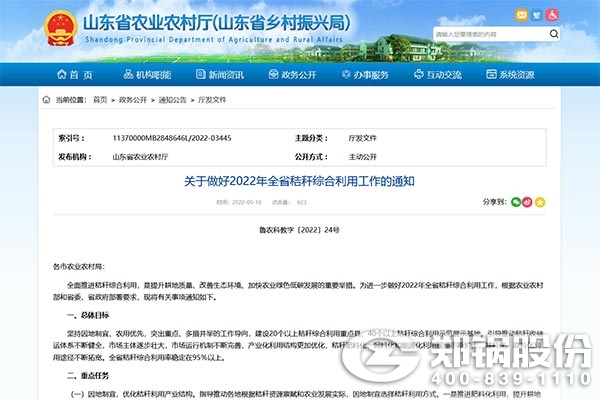Viewport: 600px width, 400px height.
Task: Click home icon beside 当前位置
Action: pyautogui.click(x=46, y=100)
